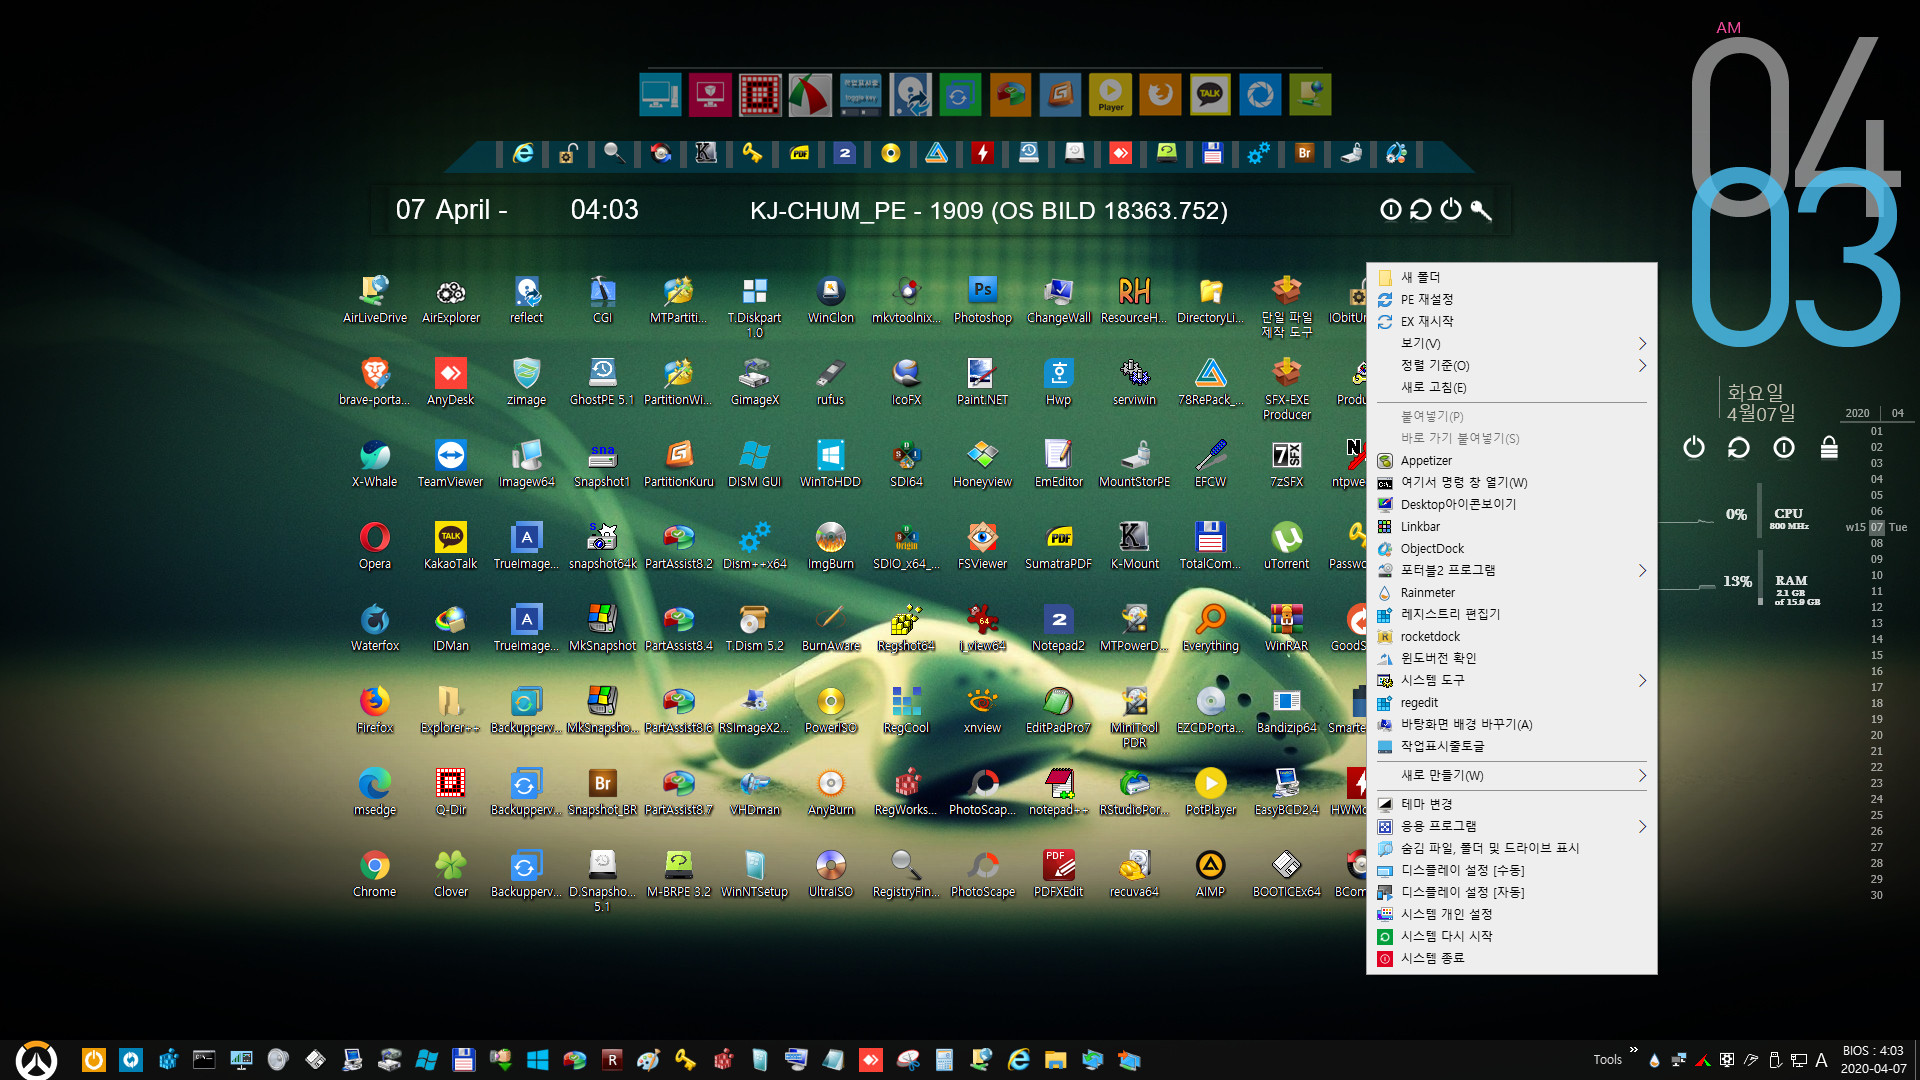Click the restart icon on the info bar
Screen dimensions: 1920x1080
[1420, 210]
